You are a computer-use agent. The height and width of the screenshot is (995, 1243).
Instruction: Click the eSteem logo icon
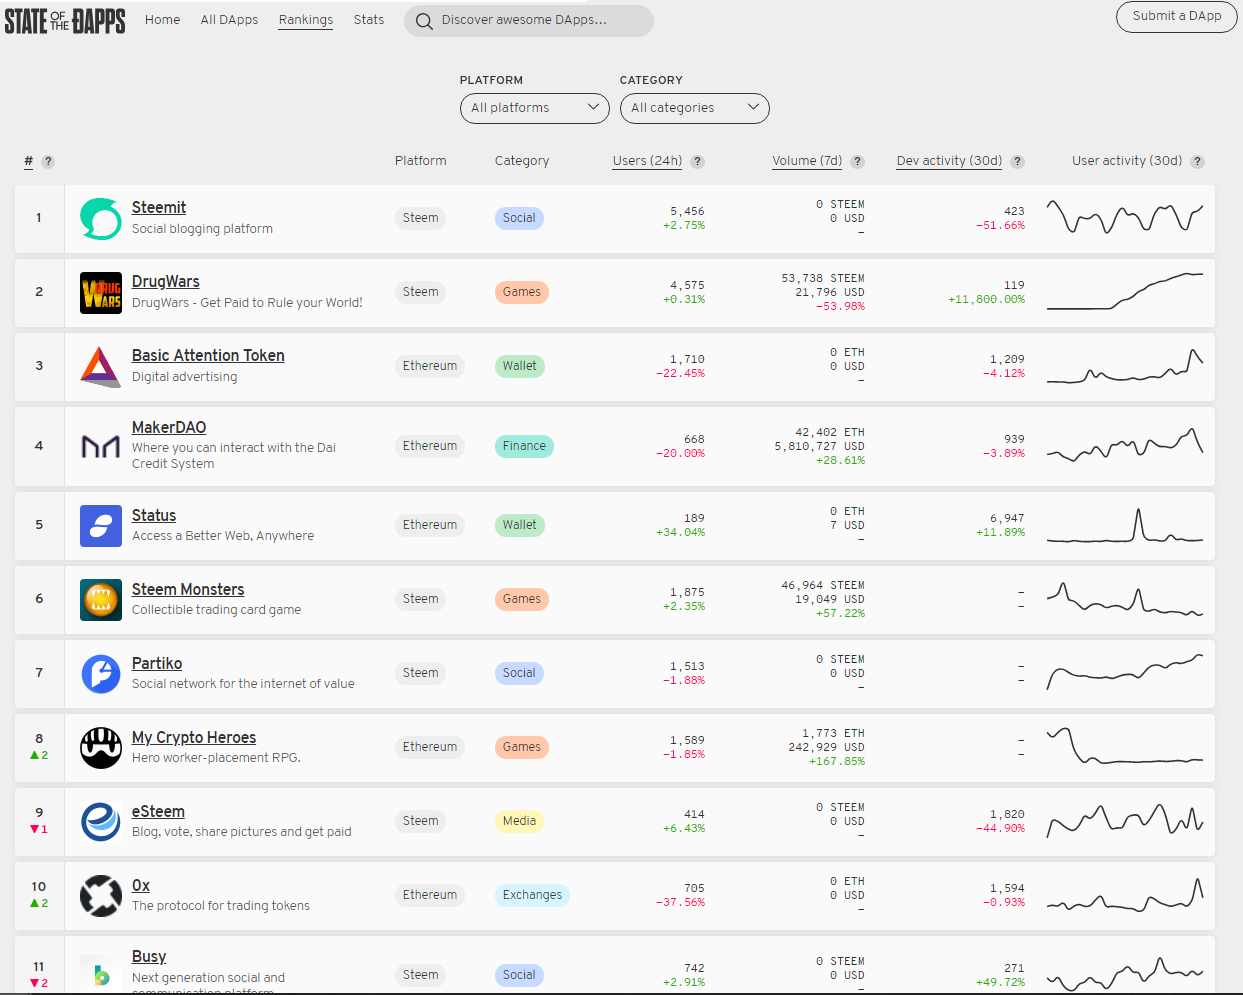[101, 822]
